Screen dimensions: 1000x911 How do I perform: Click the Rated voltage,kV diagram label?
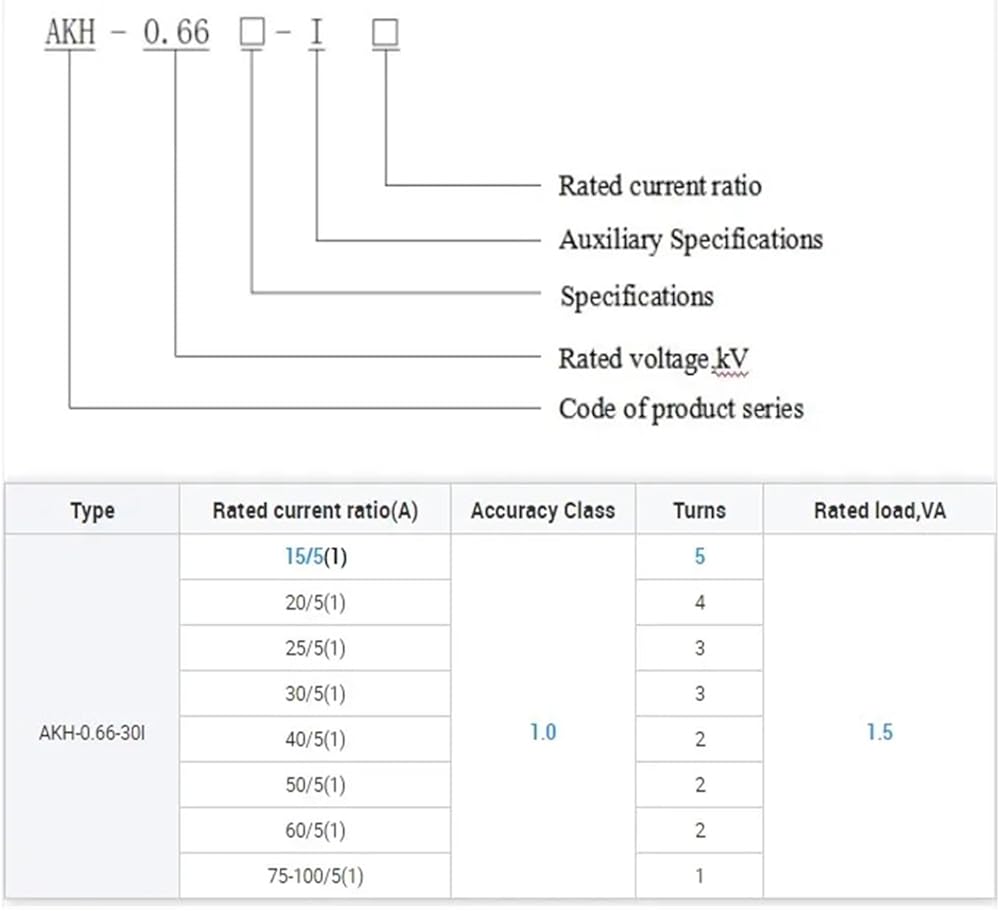(653, 358)
